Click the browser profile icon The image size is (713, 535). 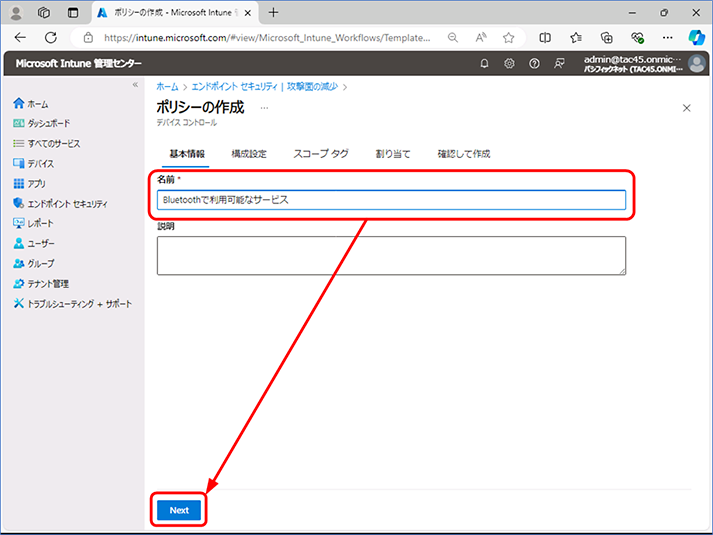click(x=16, y=13)
